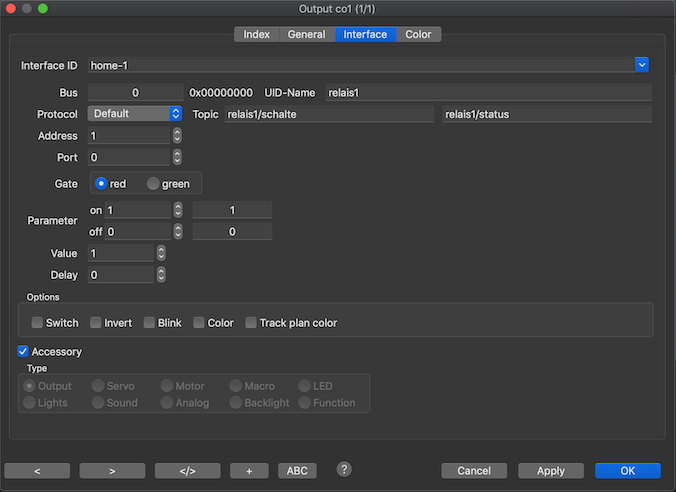Click the Port stepper arrows
676x492 pixels.
[177, 157]
